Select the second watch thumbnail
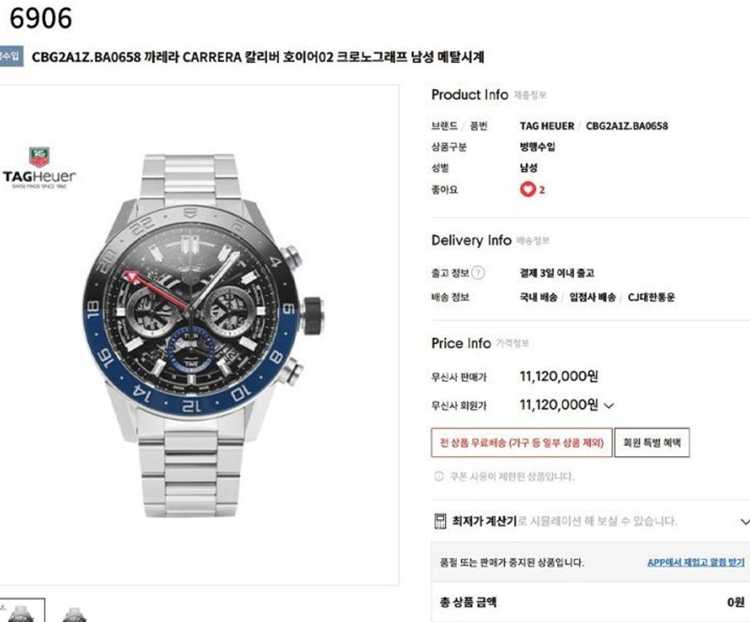The height and width of the screenshot is (622, 750). tap(75, 612)
